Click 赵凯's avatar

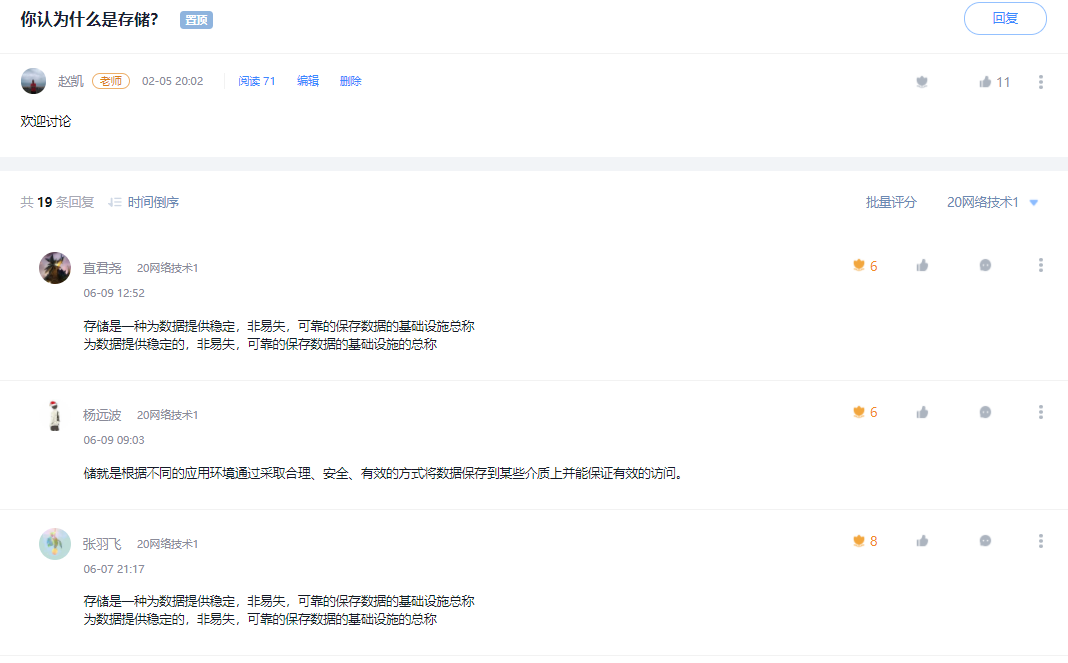coord(33,81)
